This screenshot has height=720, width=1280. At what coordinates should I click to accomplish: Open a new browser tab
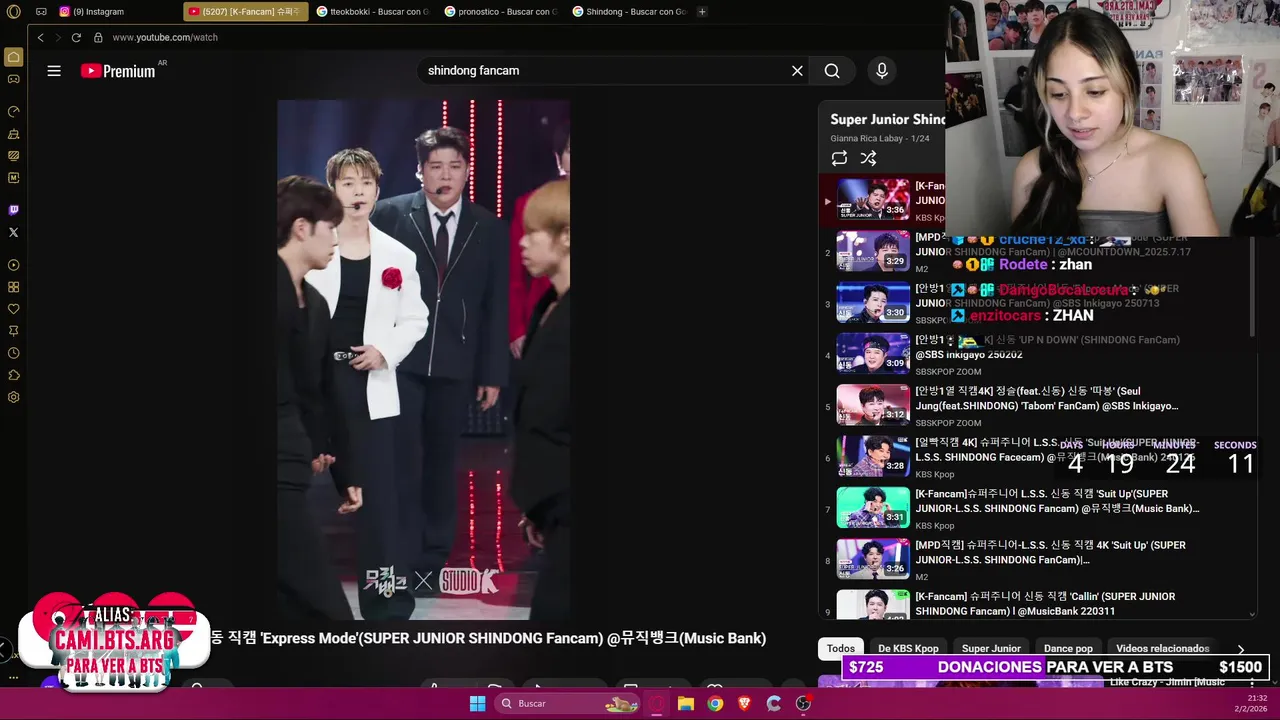point(702,12)
